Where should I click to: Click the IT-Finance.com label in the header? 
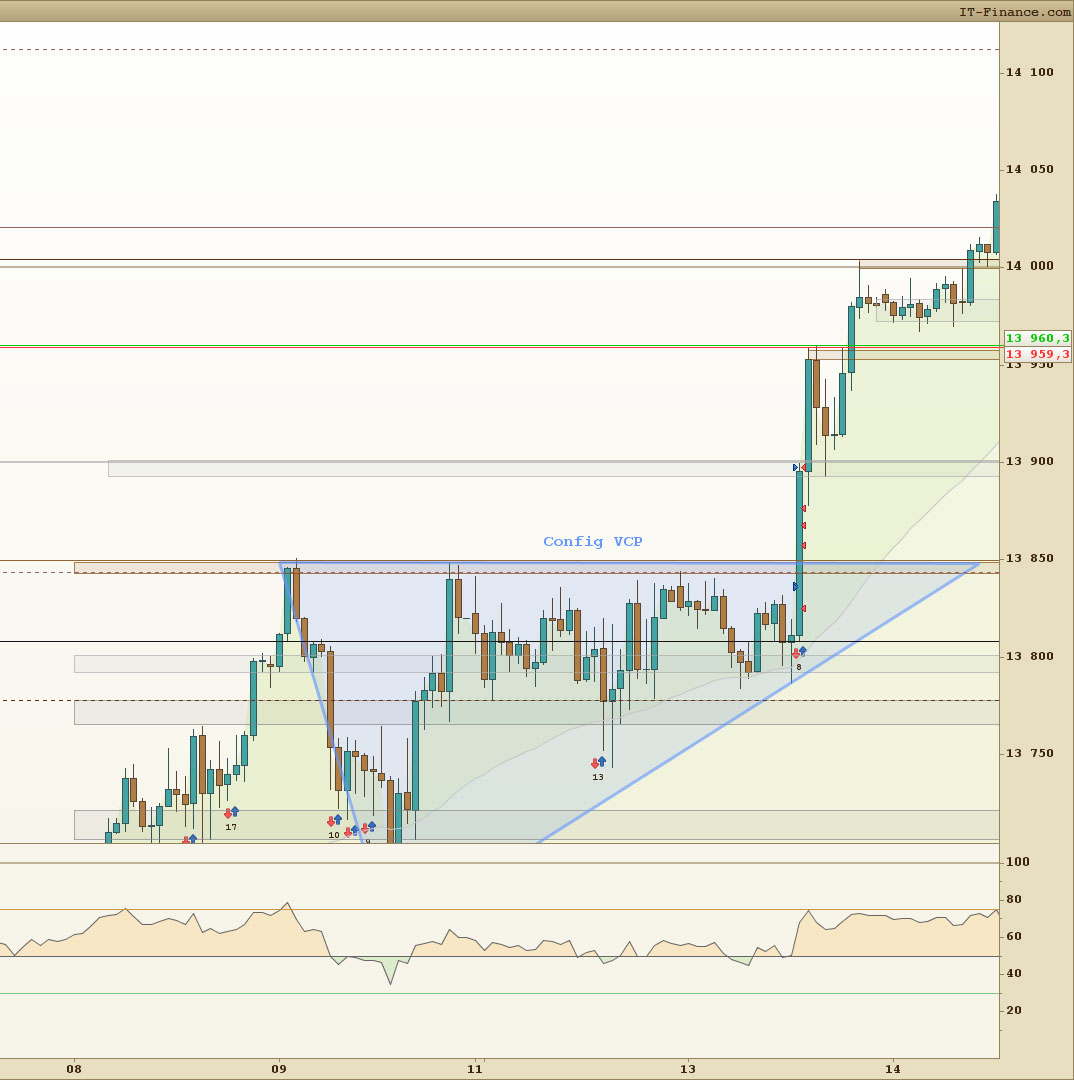[1015, 12]
